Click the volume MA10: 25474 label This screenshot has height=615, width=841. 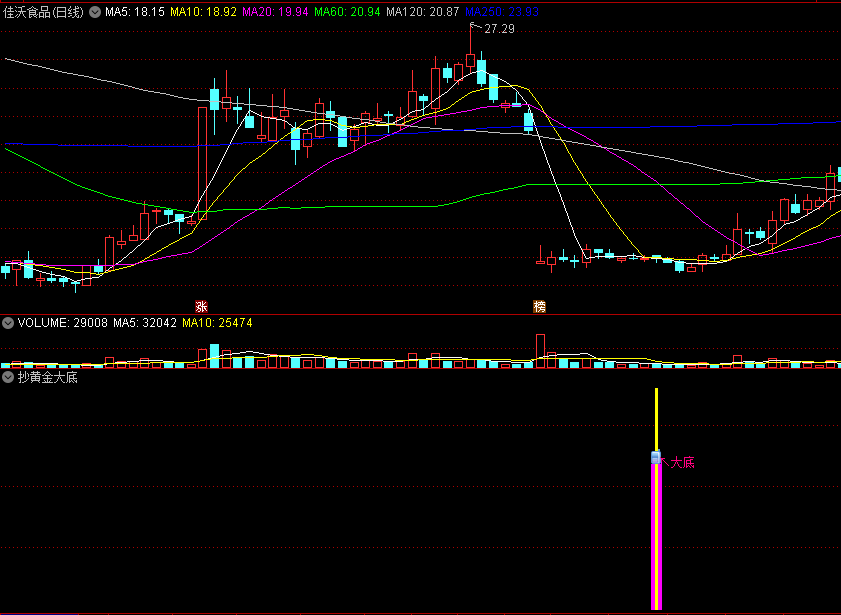coord(217,323)
